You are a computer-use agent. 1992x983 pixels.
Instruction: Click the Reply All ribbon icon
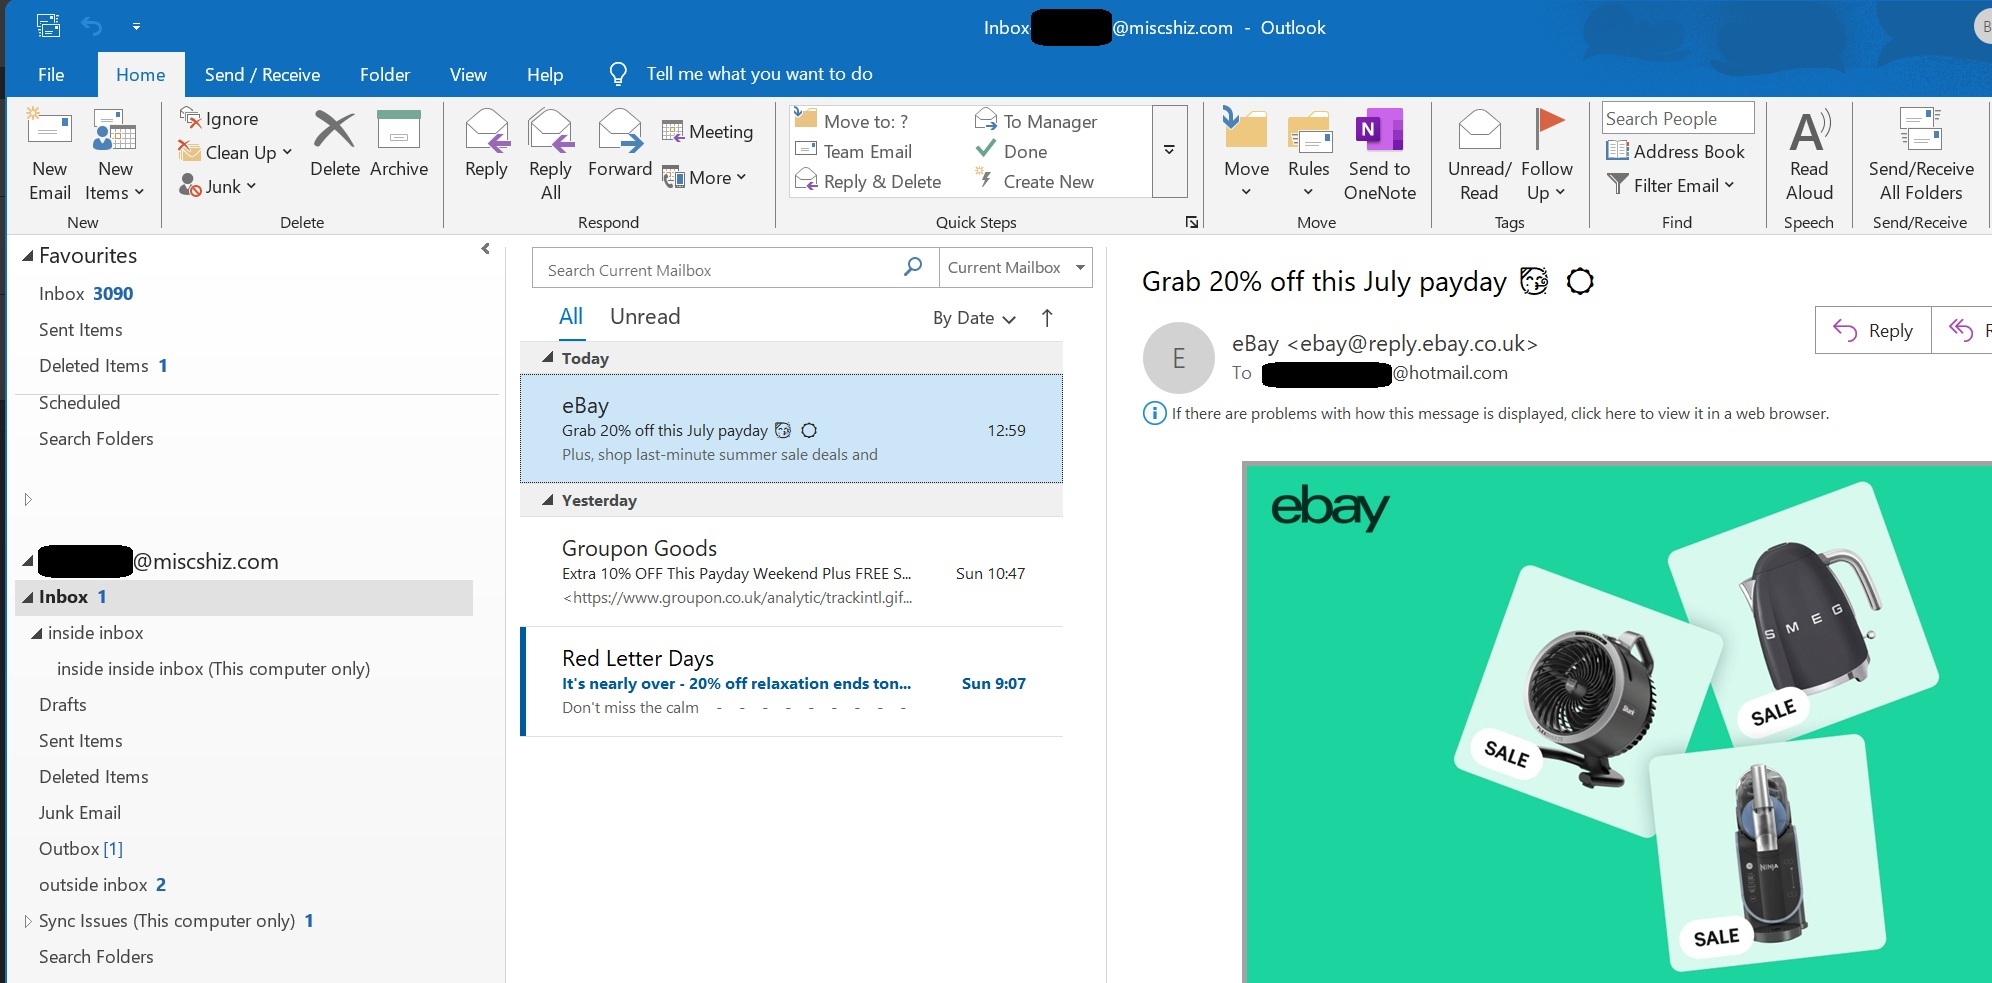(550, 131)
